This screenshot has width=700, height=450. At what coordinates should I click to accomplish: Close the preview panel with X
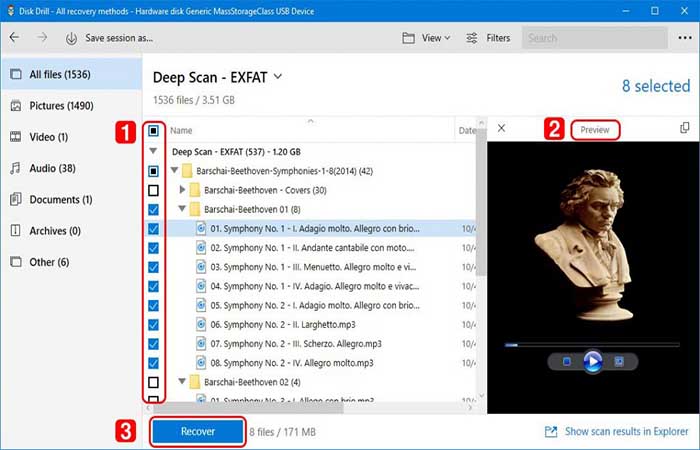501,129
